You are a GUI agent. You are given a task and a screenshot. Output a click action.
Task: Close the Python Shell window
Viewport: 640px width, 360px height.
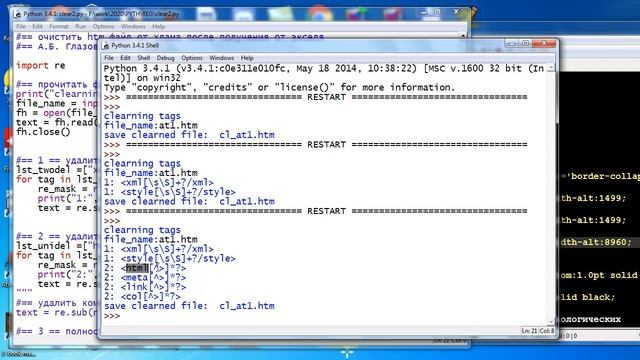click(x=544, y=43)
